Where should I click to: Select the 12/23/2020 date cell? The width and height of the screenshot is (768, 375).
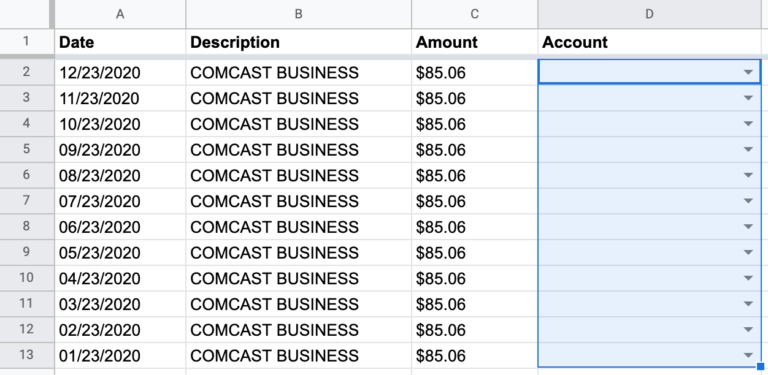120,72
